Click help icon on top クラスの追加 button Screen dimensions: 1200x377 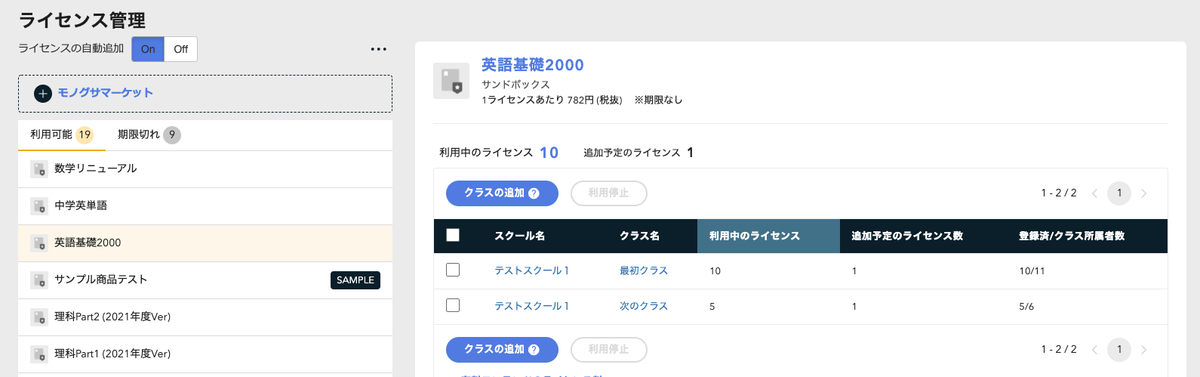coord(534,194)
